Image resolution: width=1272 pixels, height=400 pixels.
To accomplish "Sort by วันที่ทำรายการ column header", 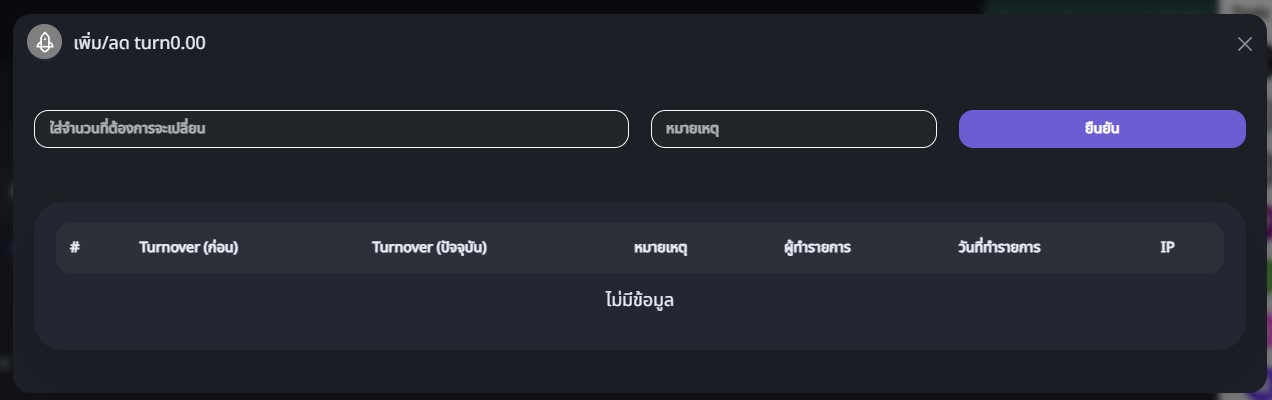I will click(x=998, y=247).
